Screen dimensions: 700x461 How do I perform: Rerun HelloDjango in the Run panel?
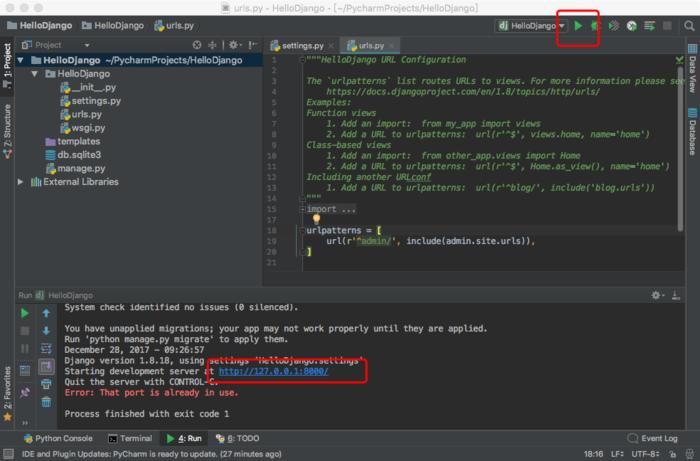(x=25, y=313)
